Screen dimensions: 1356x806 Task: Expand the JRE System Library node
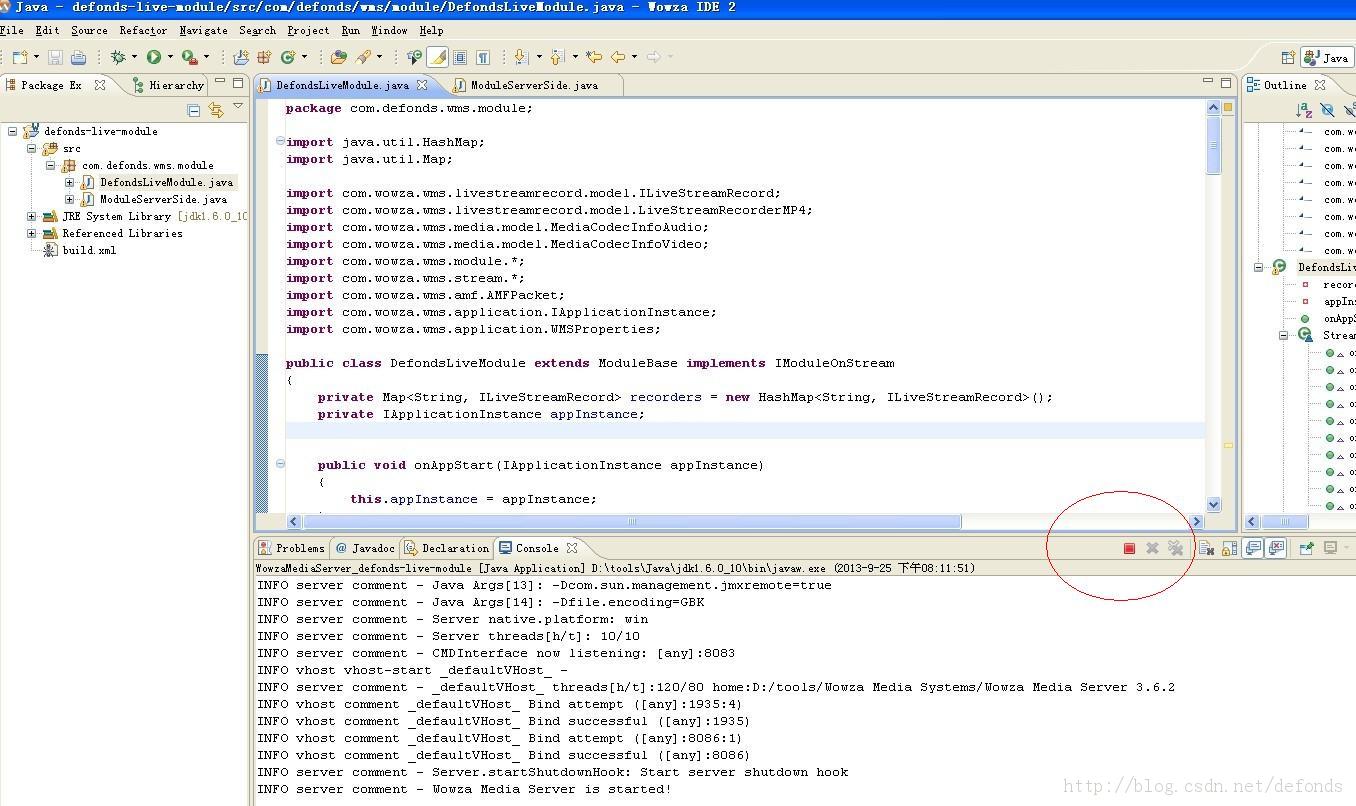[32, 216]
